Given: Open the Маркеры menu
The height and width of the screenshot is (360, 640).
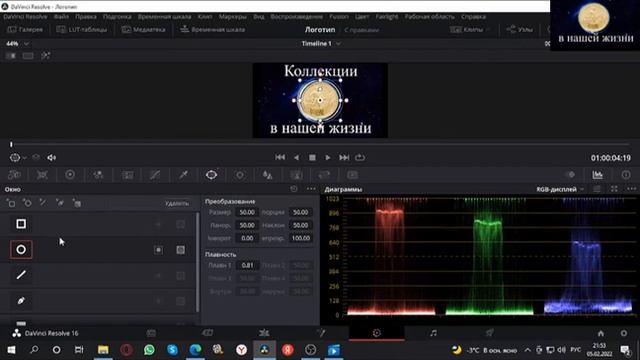Looking at the screenshot, I should [233, 17].
